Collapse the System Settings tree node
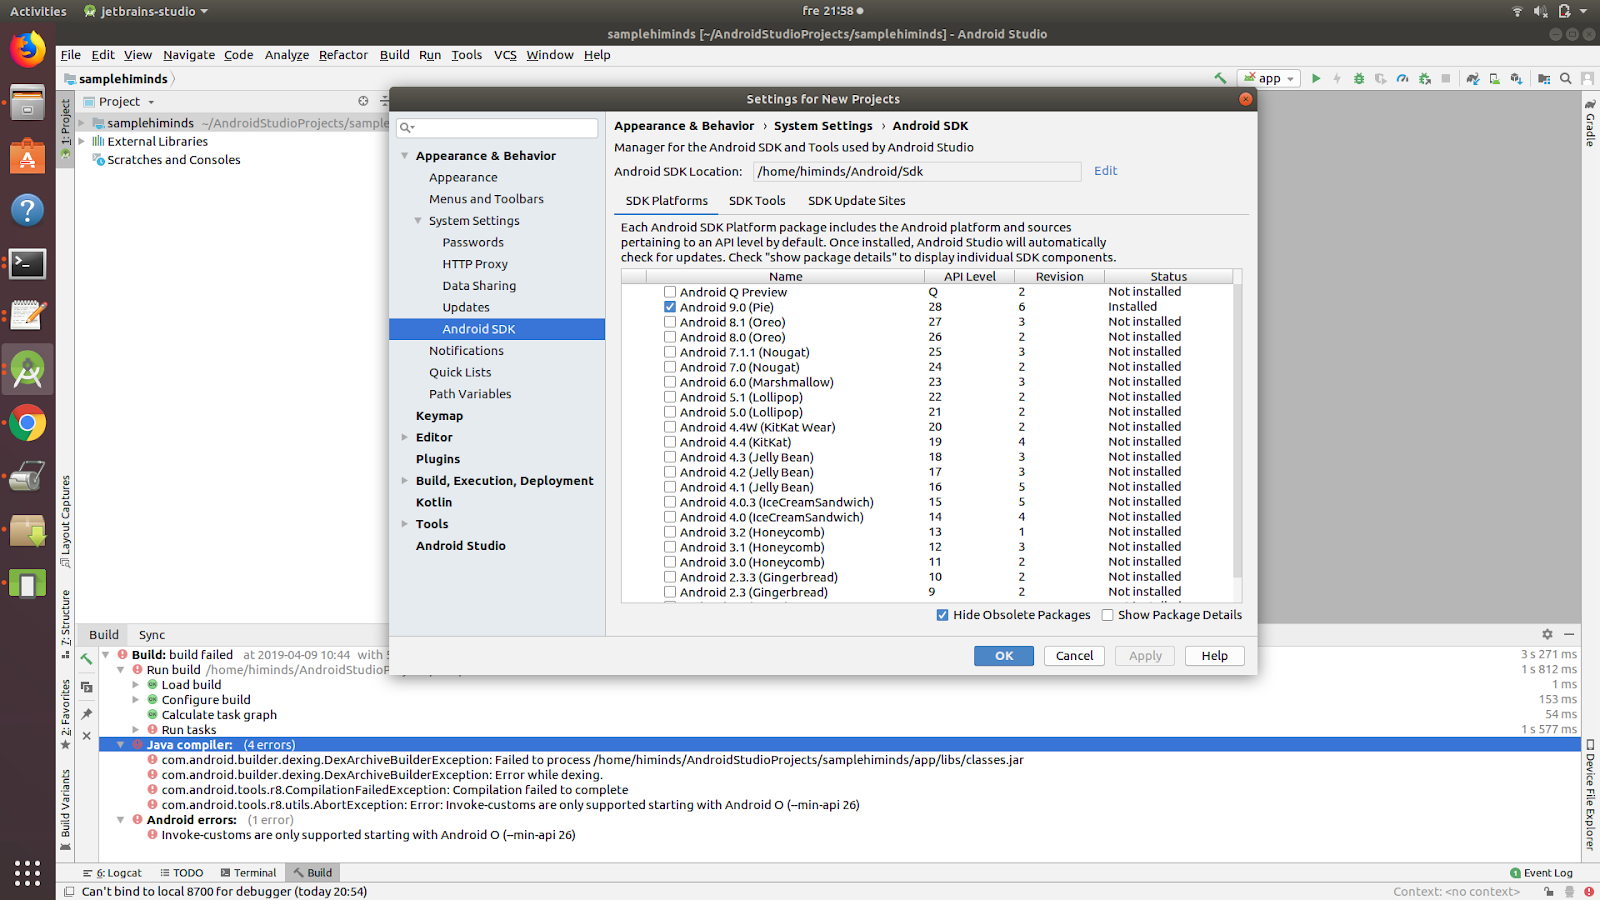 coord(418,221)
